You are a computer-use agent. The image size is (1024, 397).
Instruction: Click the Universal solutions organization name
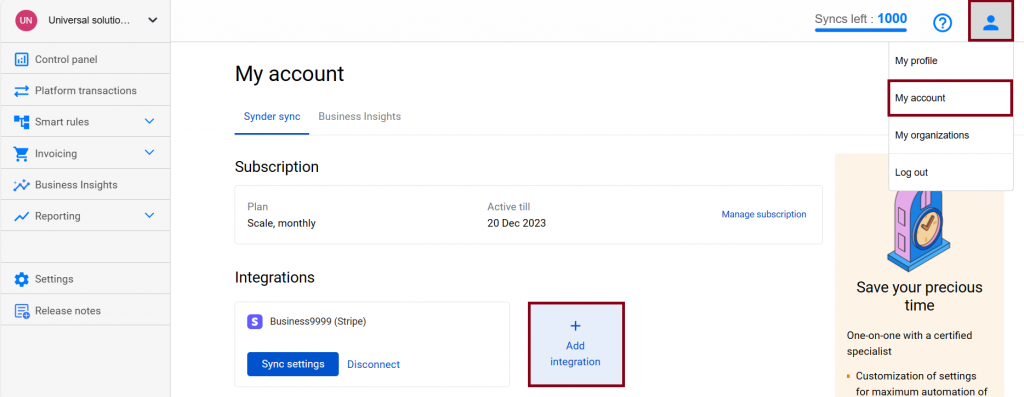(89, 20)
